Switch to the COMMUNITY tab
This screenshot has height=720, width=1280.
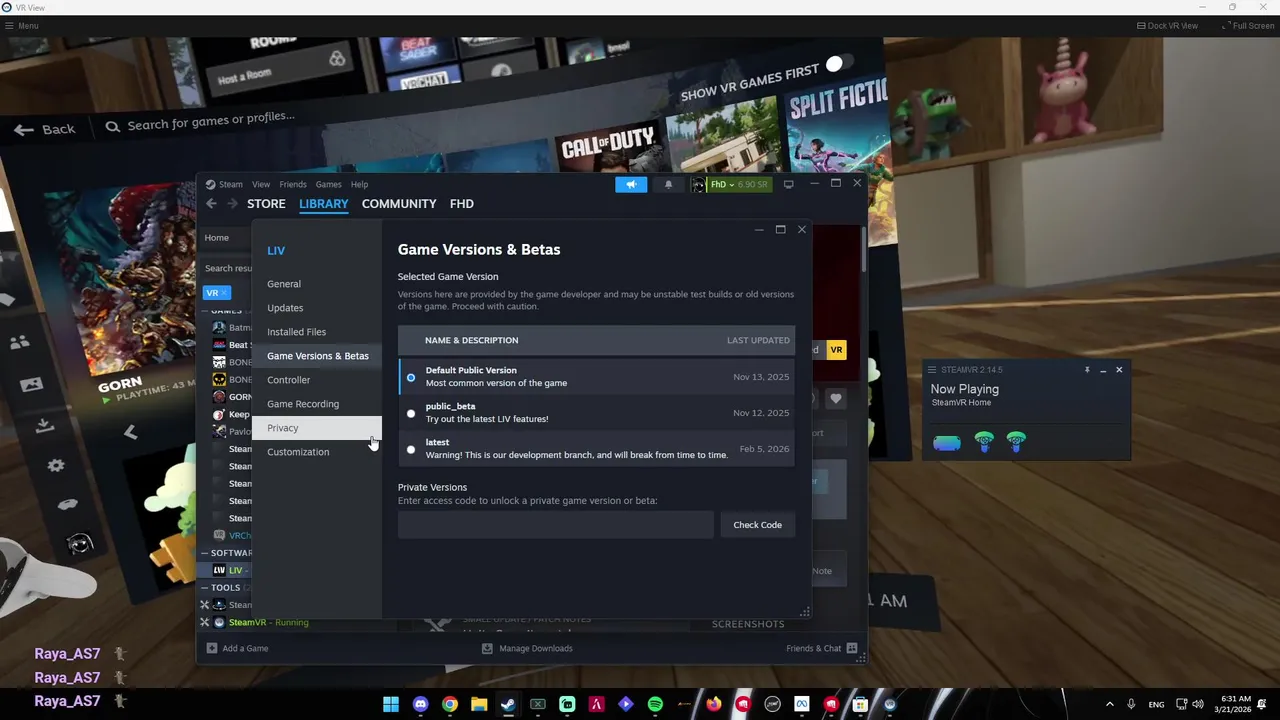(399, 204)
